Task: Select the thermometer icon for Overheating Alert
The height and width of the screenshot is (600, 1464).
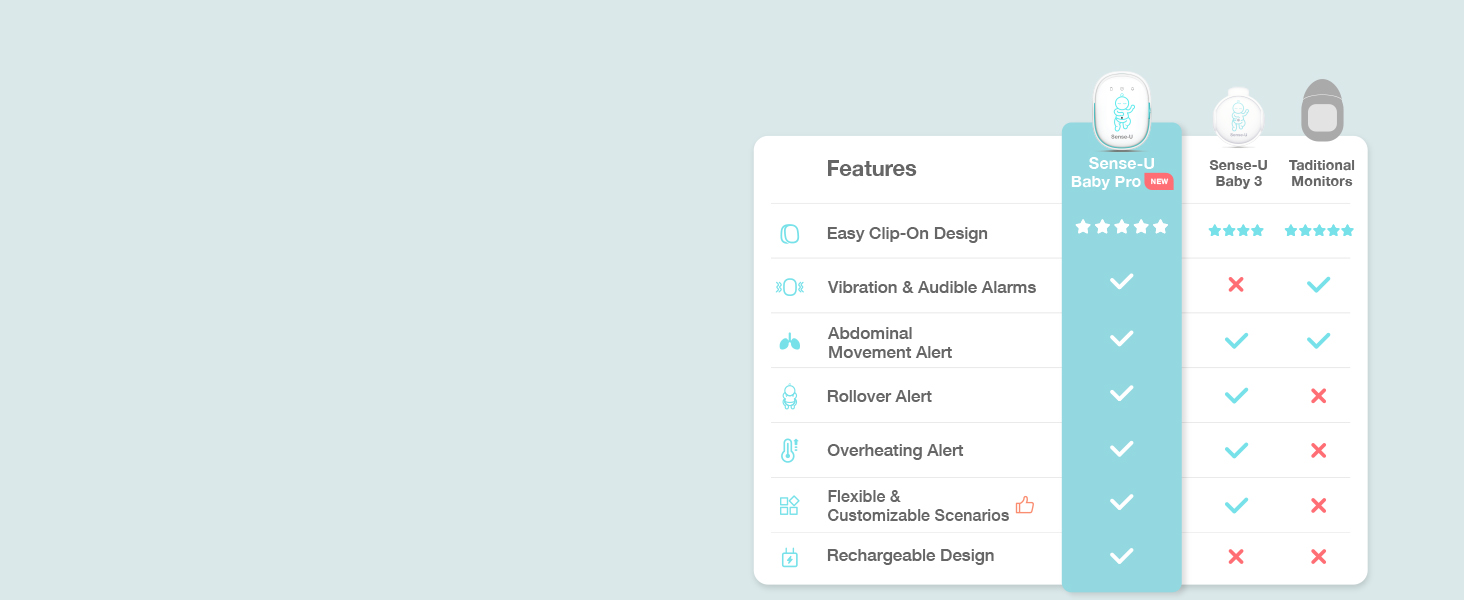Action: pyautogui.click(x=789, y=451)
